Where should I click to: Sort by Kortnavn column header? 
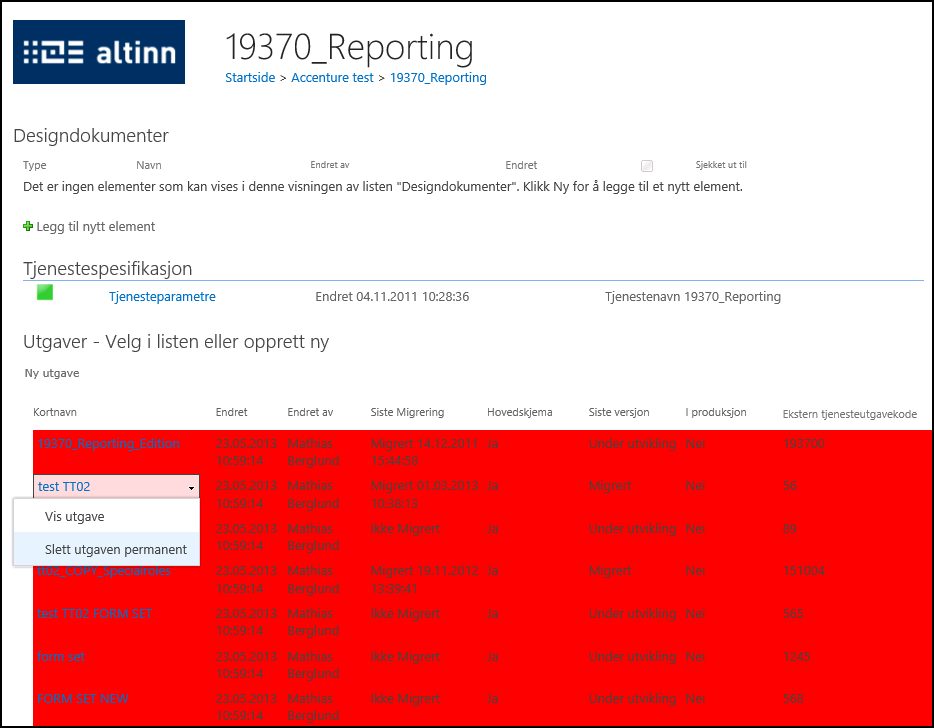coord(55,412)
